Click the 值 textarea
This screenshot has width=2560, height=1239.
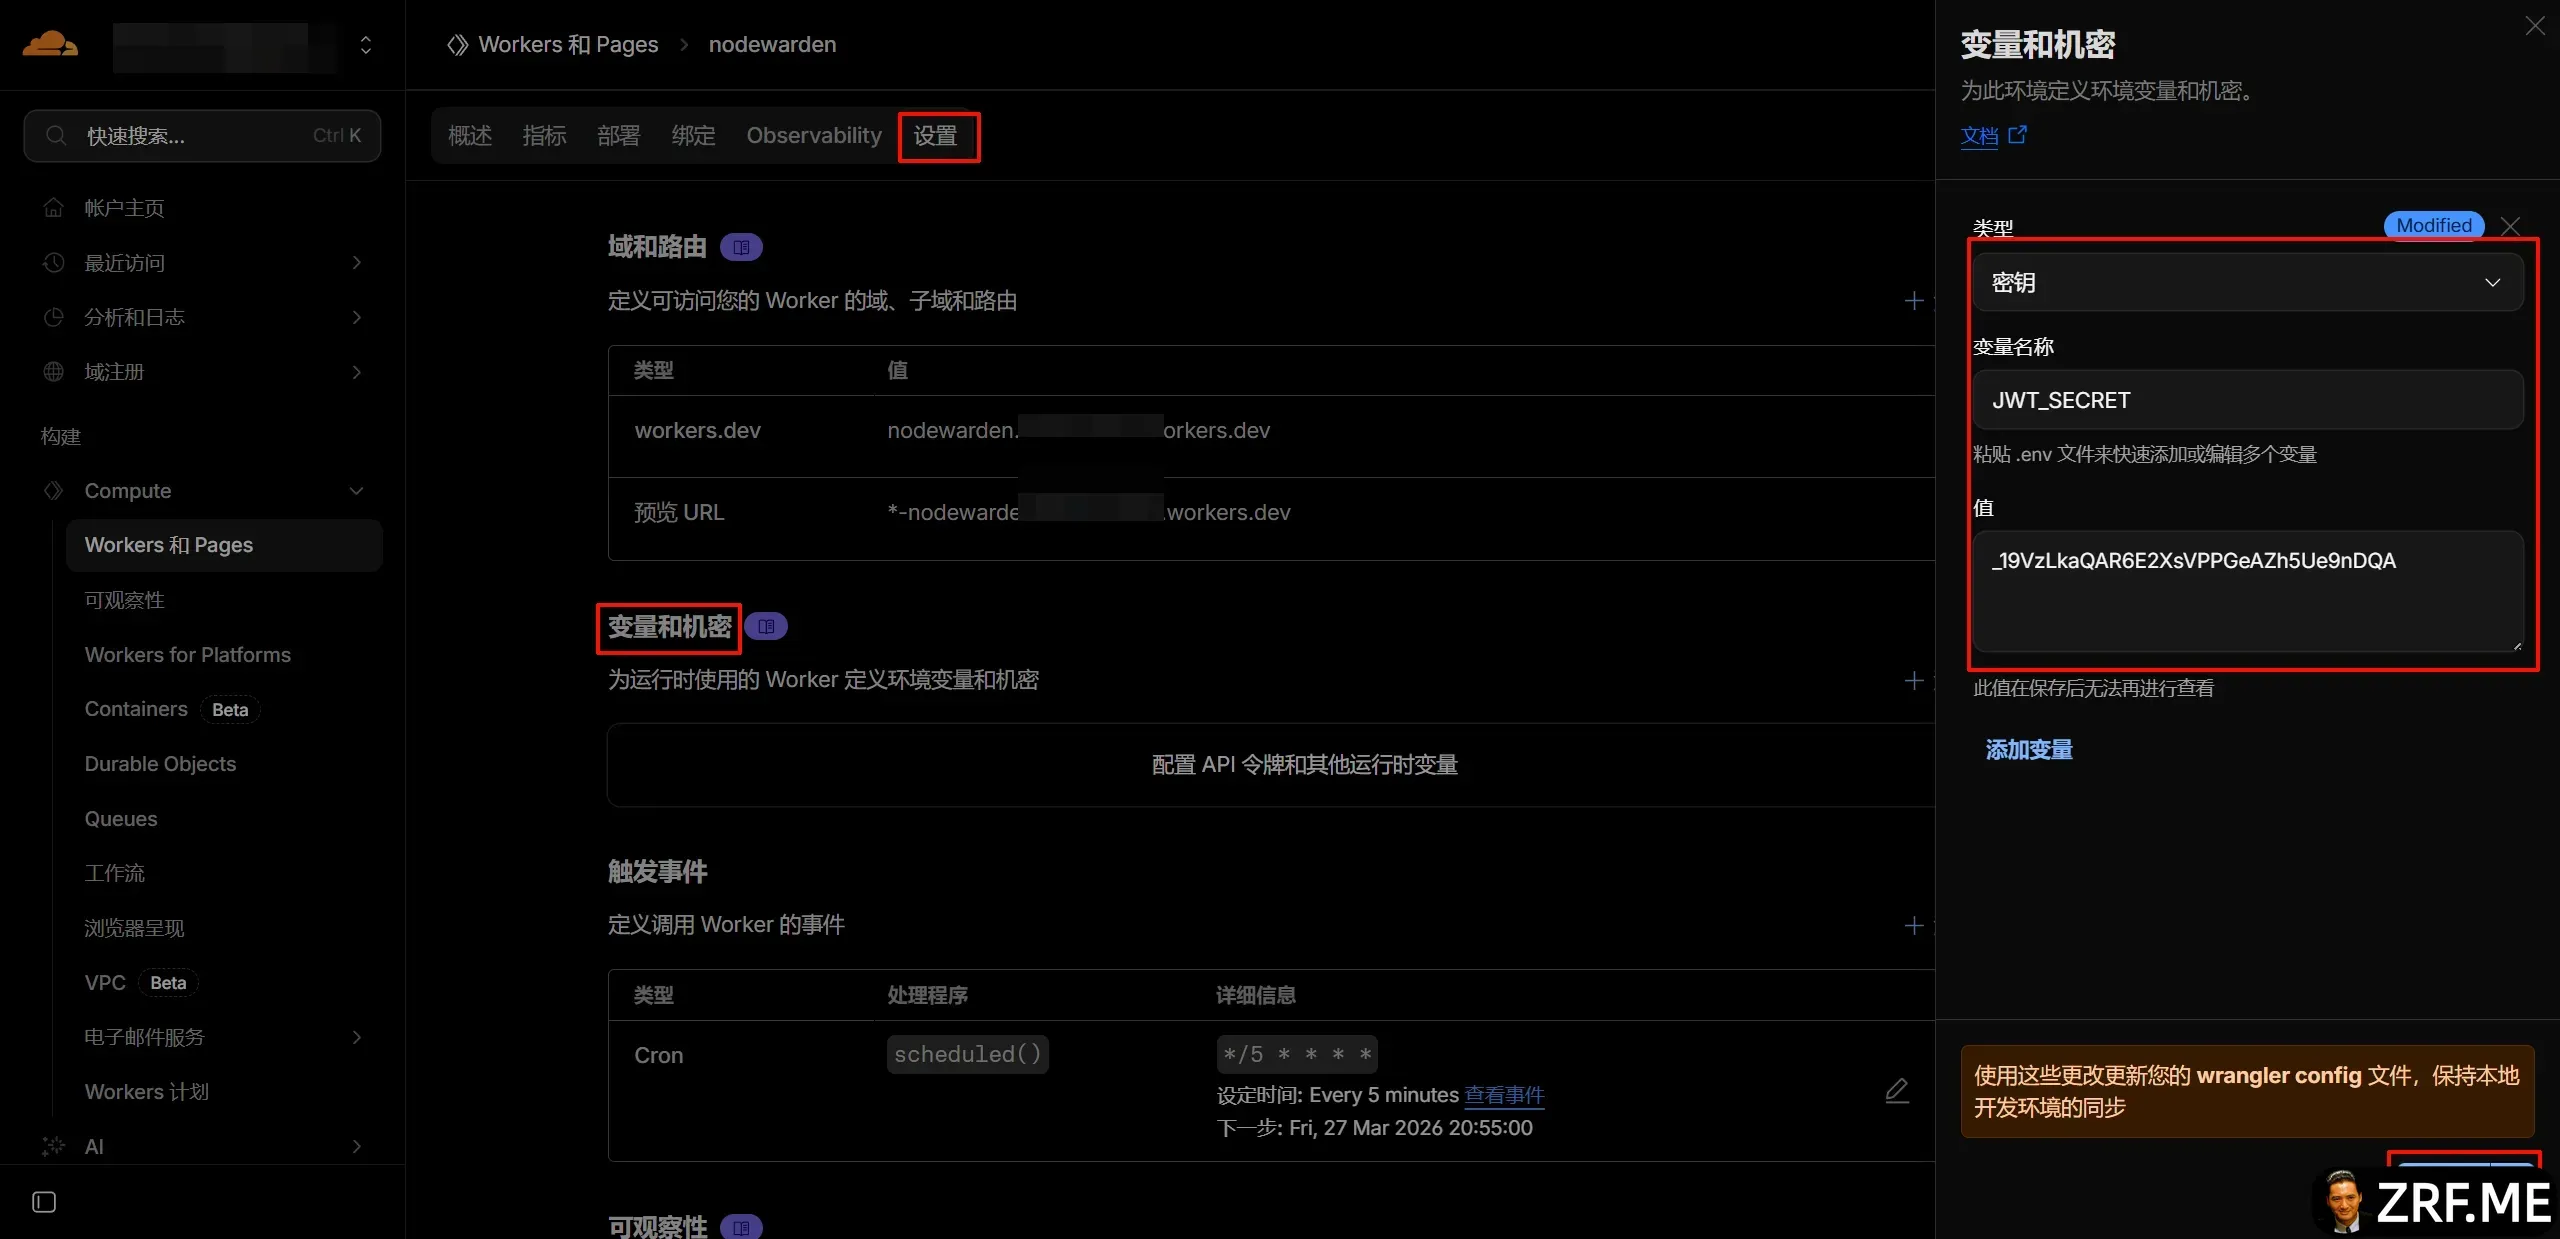tap(2247, 591)
